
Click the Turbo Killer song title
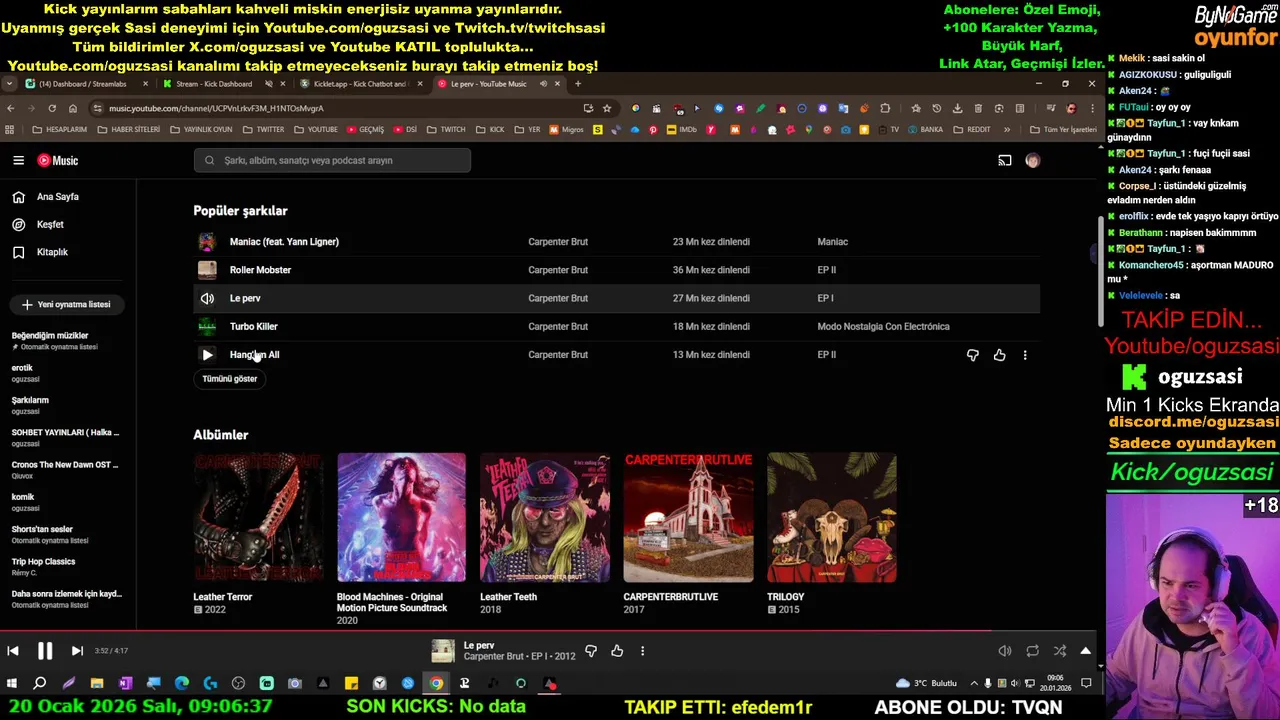click(254, 326)
